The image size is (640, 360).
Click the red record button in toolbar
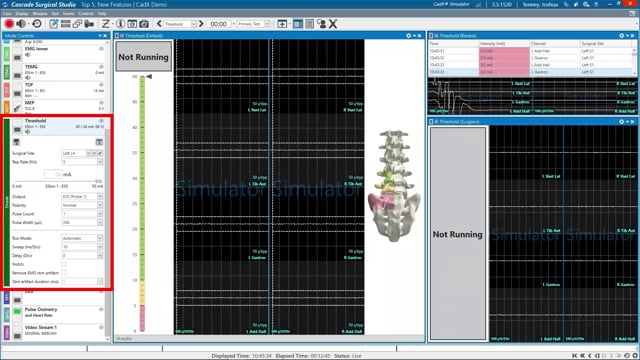pos(9,24)
